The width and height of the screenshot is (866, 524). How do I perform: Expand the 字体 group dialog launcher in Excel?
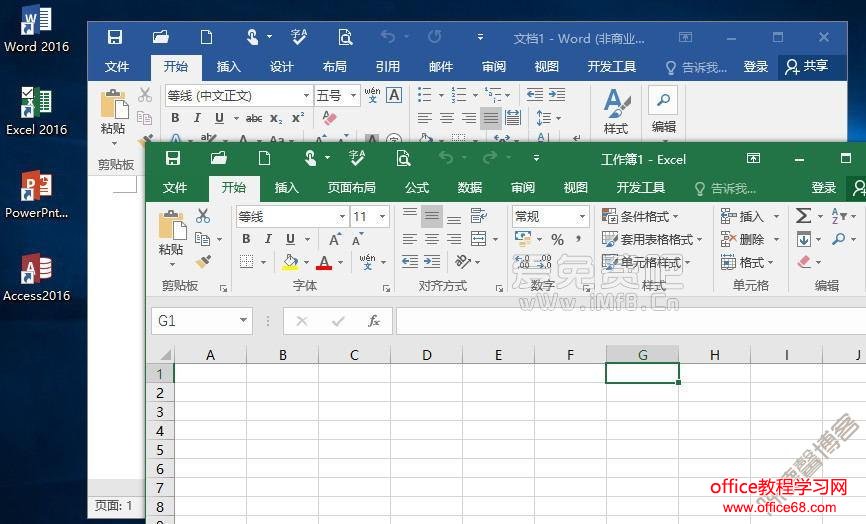coord(387,288)
